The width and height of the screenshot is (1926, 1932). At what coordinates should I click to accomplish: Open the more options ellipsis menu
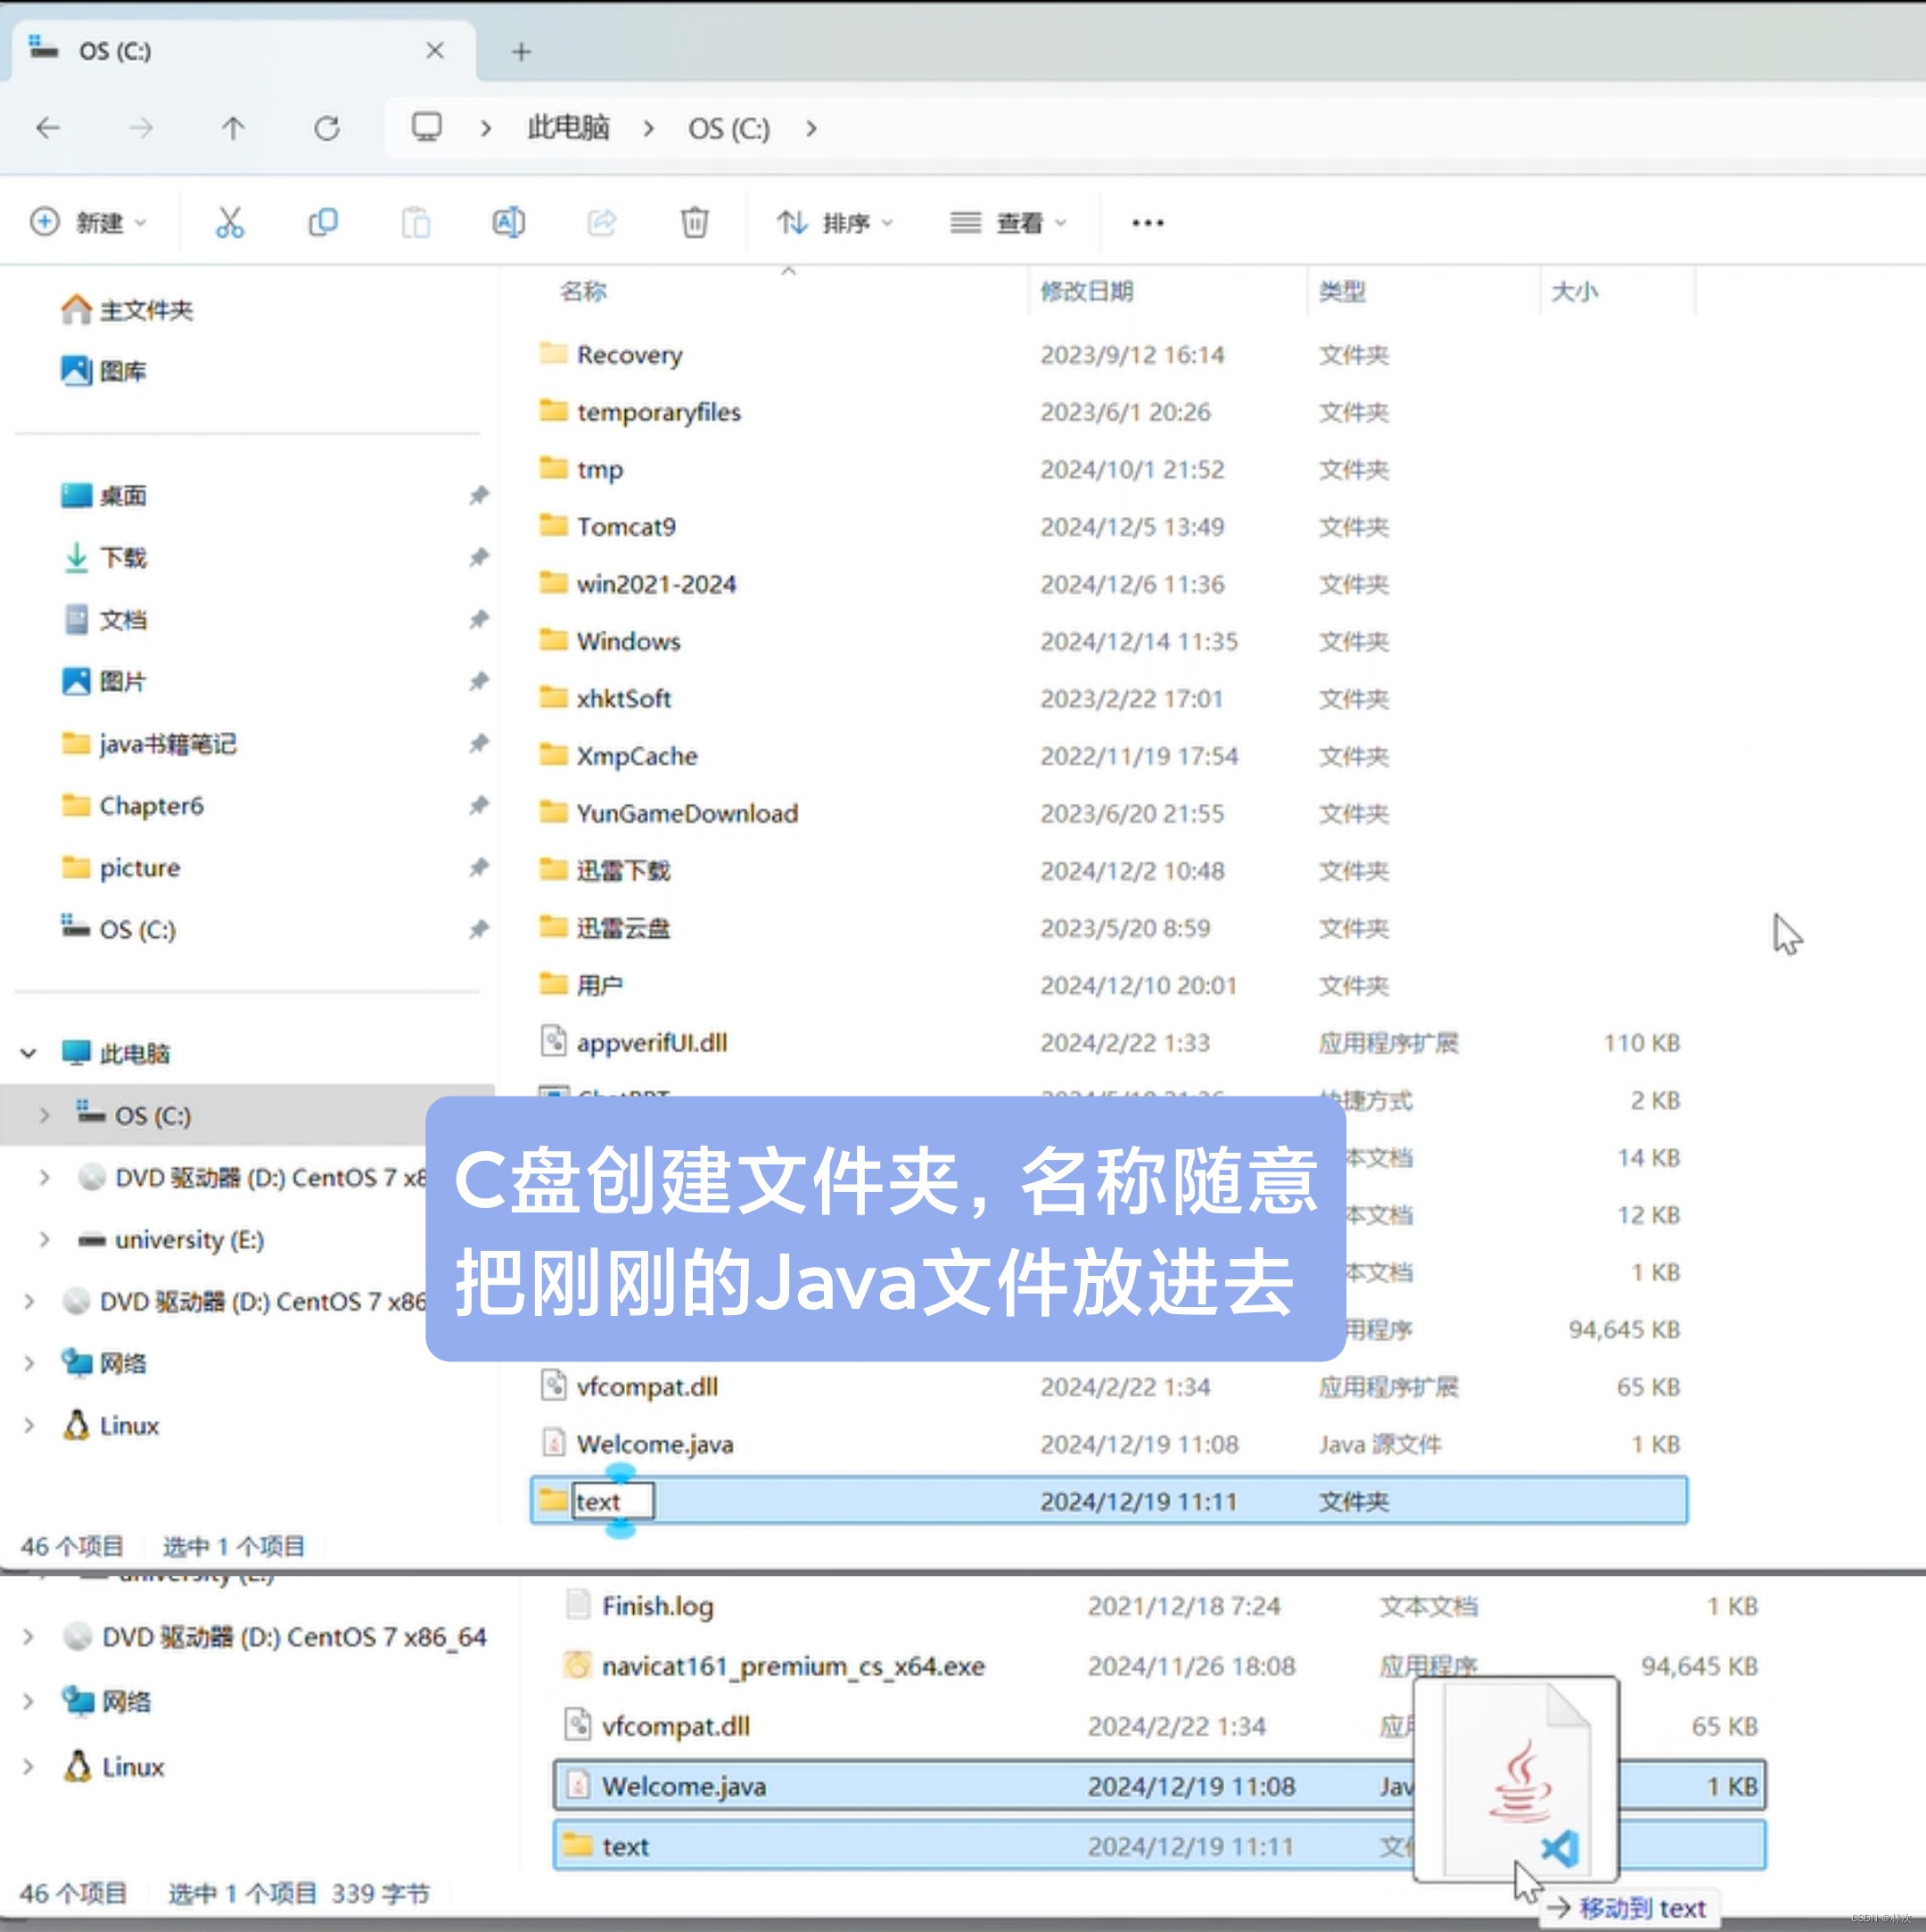point(1147,222)
